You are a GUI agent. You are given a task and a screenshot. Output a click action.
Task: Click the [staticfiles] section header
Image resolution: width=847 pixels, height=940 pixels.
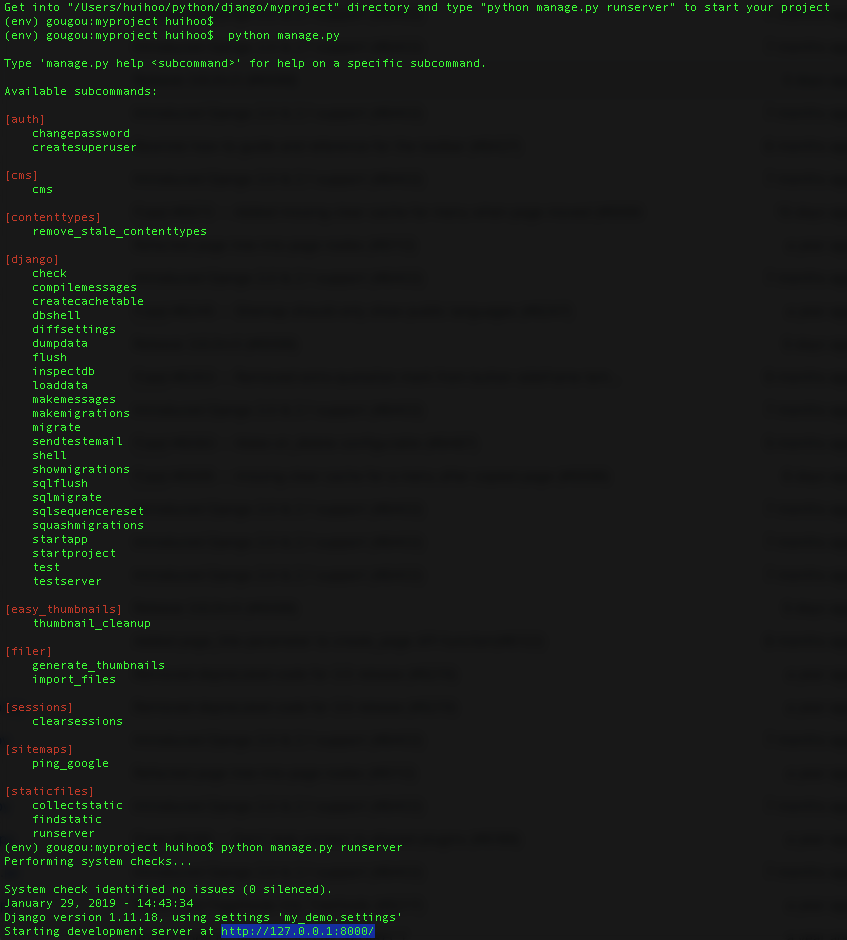click(49, 791)
